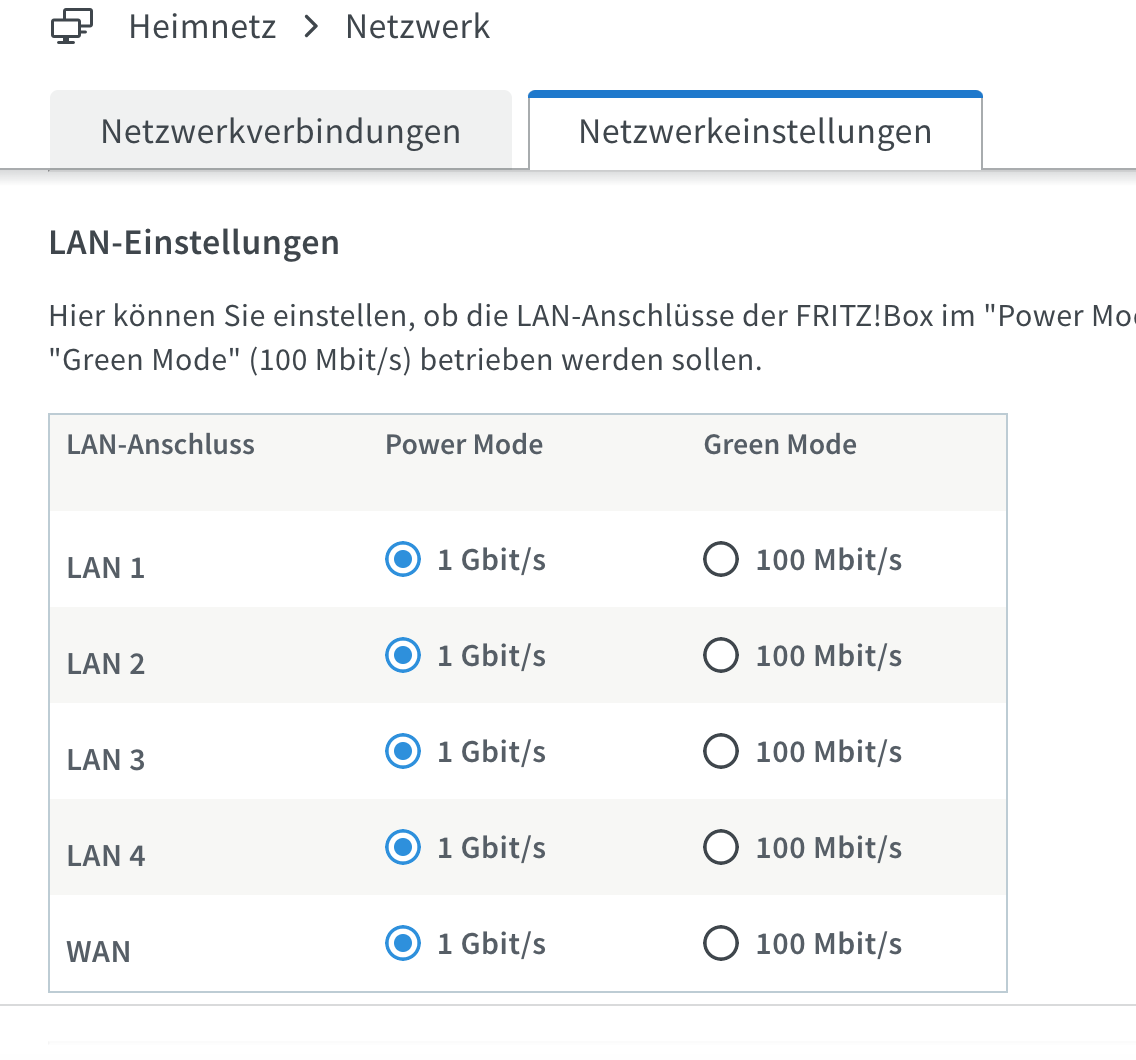Enable 100 Mbit/s on LAN 3
Viewport: 1136px width, 1060px height.
click(x=721, y=752)
